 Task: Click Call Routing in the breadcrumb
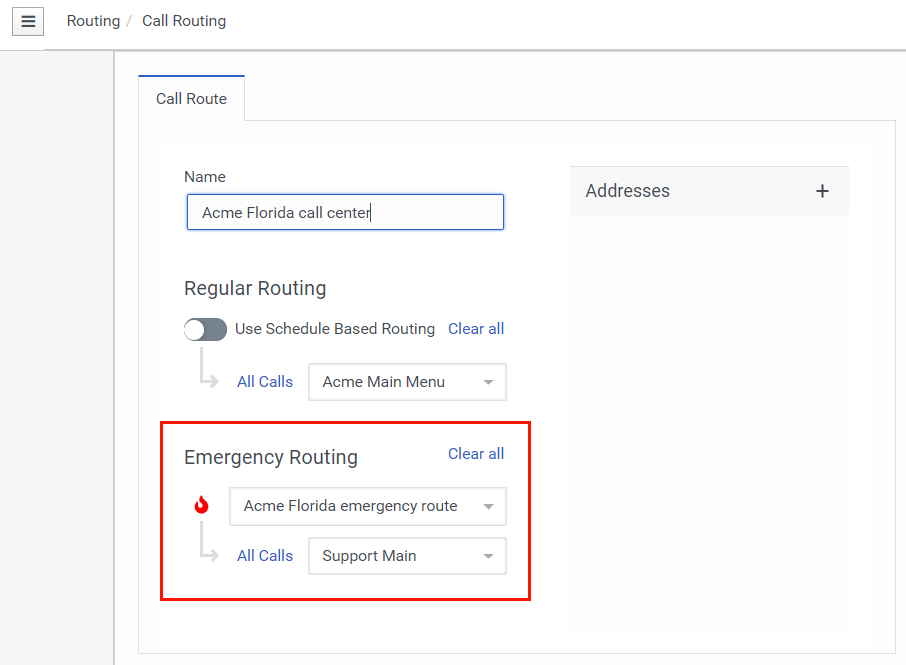(x=184, y=21)
